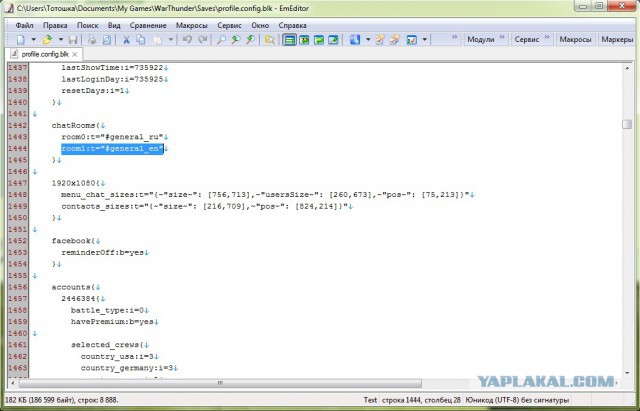The image size is (640, 411).
Task: Click the vertical scrollbar thumb
Action: (x=627, y=124)
